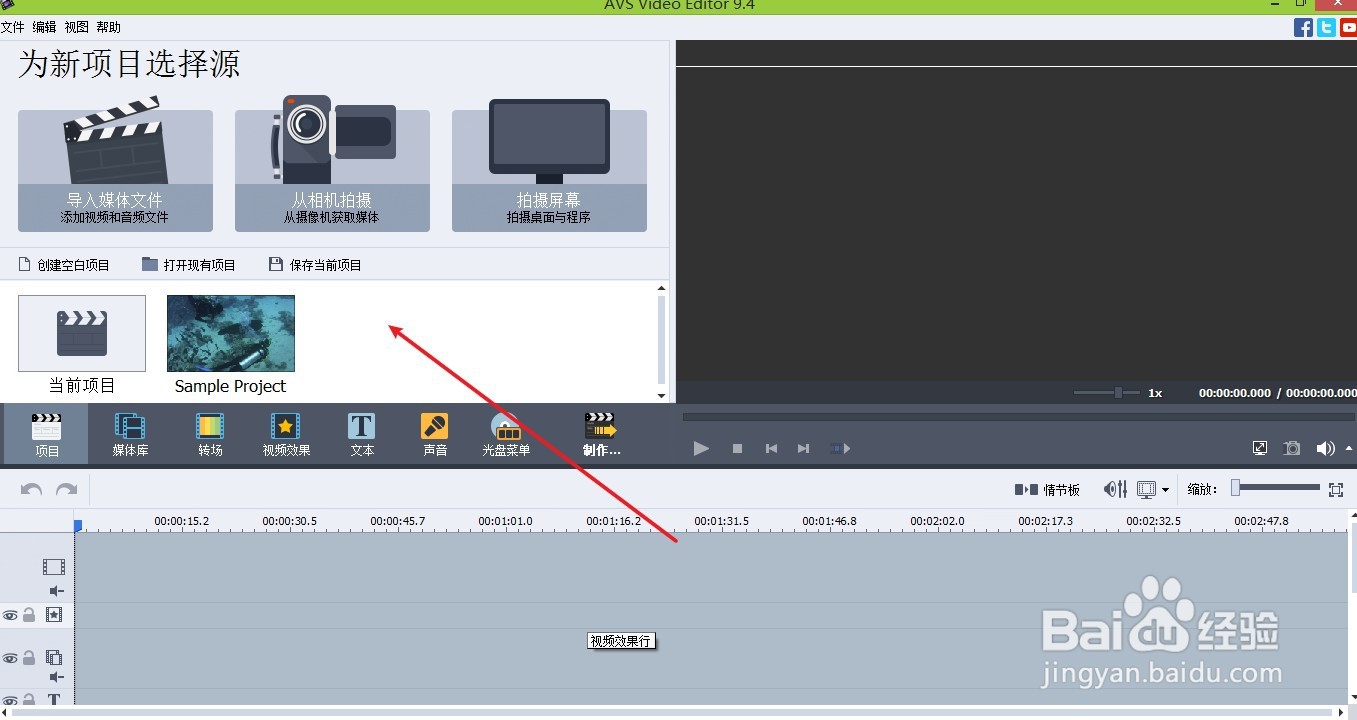Go to next frame in preview
Image resolution: width=1357 pixels, height=720 pixels.
pos(803,448)
